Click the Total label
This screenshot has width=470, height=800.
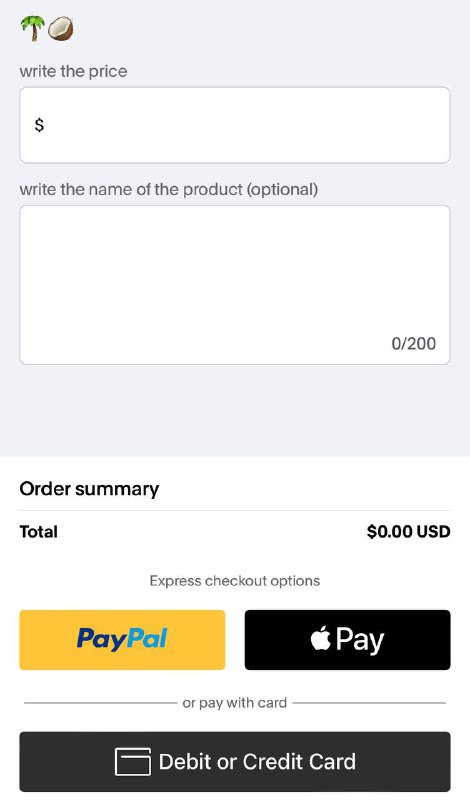coord(38,532)
